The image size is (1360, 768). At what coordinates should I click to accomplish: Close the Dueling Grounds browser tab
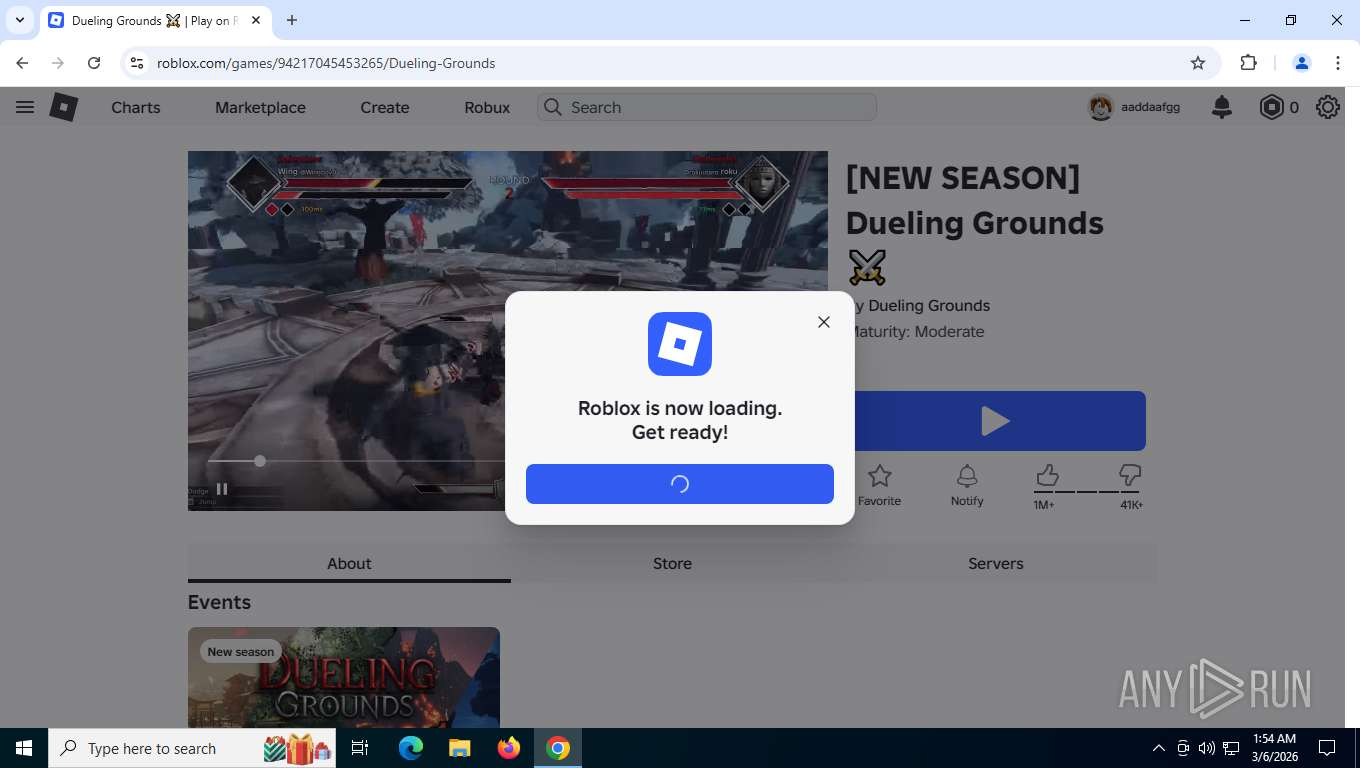[256, 20]
